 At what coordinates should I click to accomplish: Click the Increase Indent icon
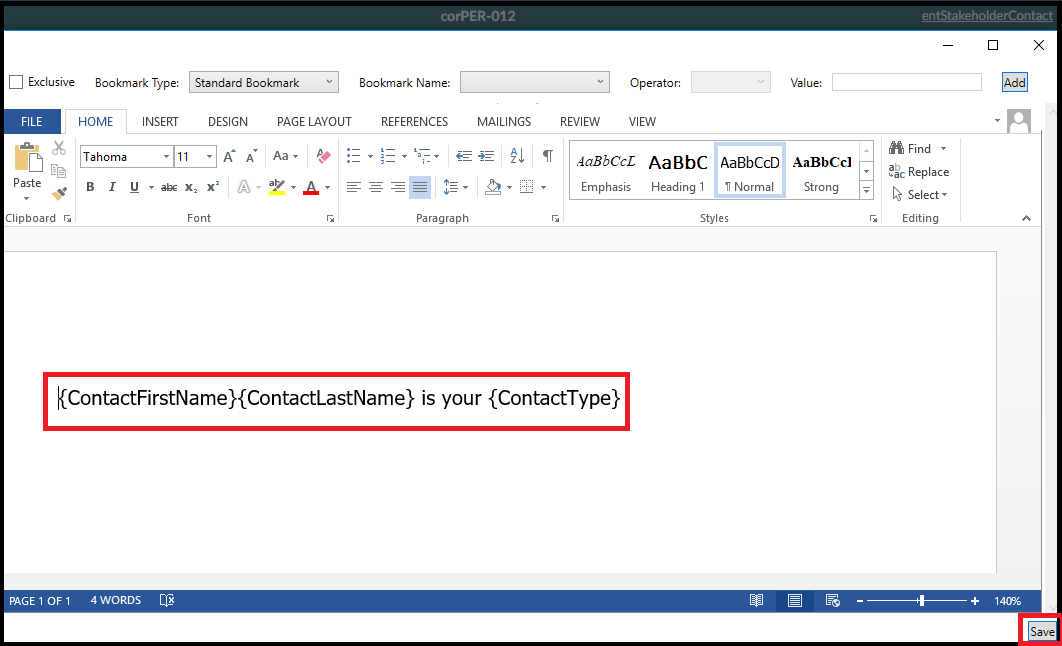pos(486,156)
